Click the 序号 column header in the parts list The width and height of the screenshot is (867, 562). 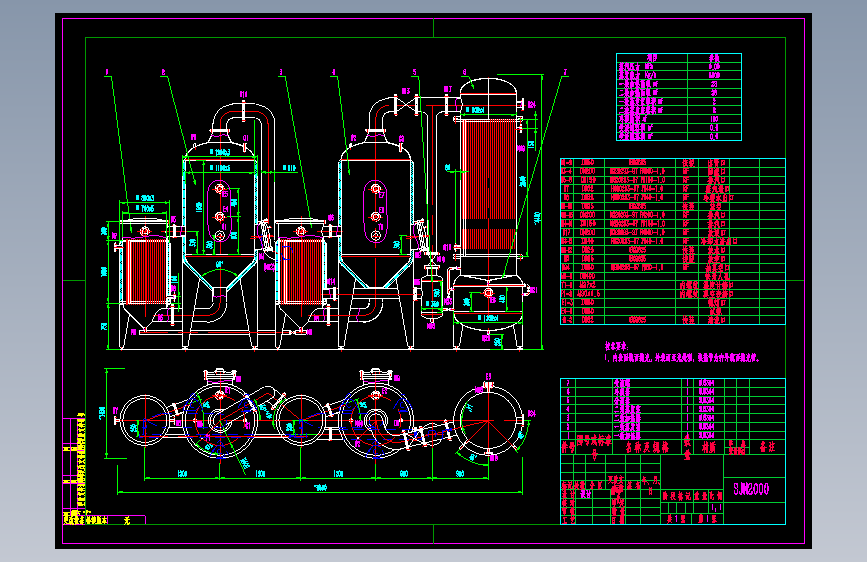pyautogui.click(x=568, y=447)
